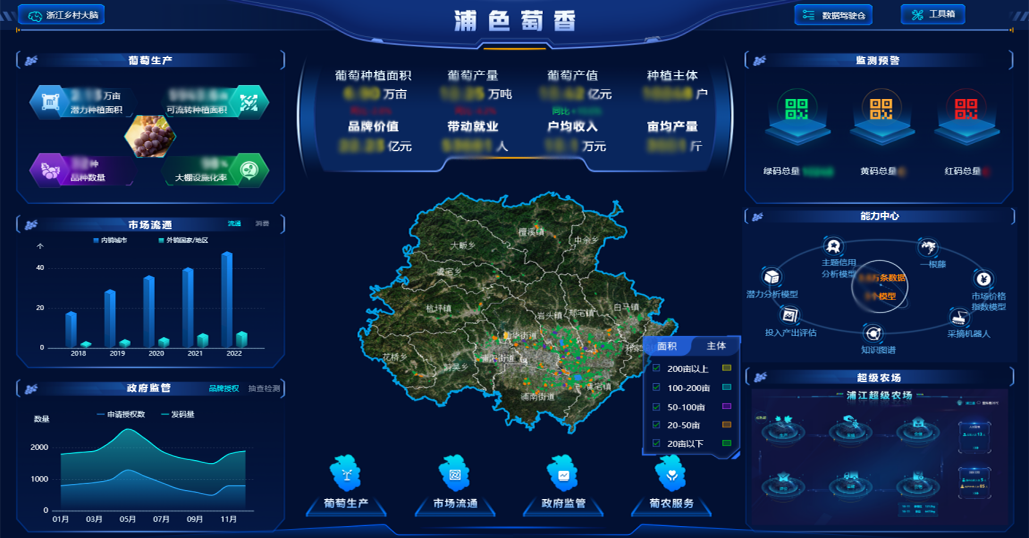Click the 主题信用分析模型 badge icon
The image size is (1029, 538).
[x=833, y=247]
